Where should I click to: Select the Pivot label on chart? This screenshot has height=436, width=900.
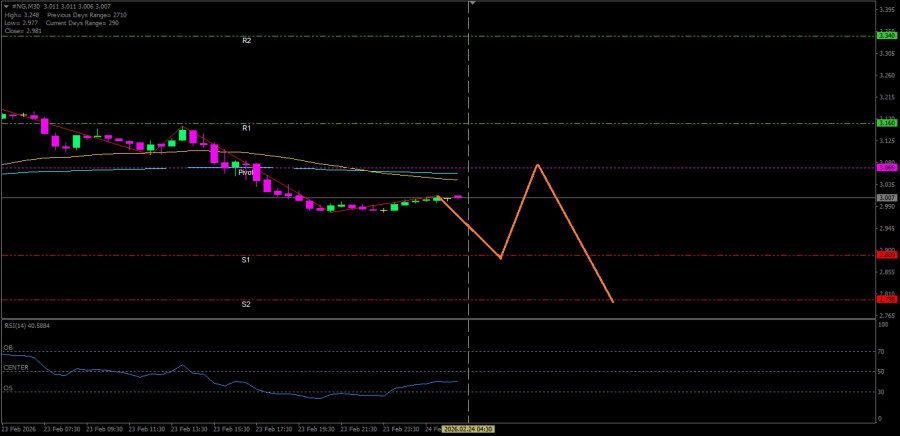tap(245, 172)
